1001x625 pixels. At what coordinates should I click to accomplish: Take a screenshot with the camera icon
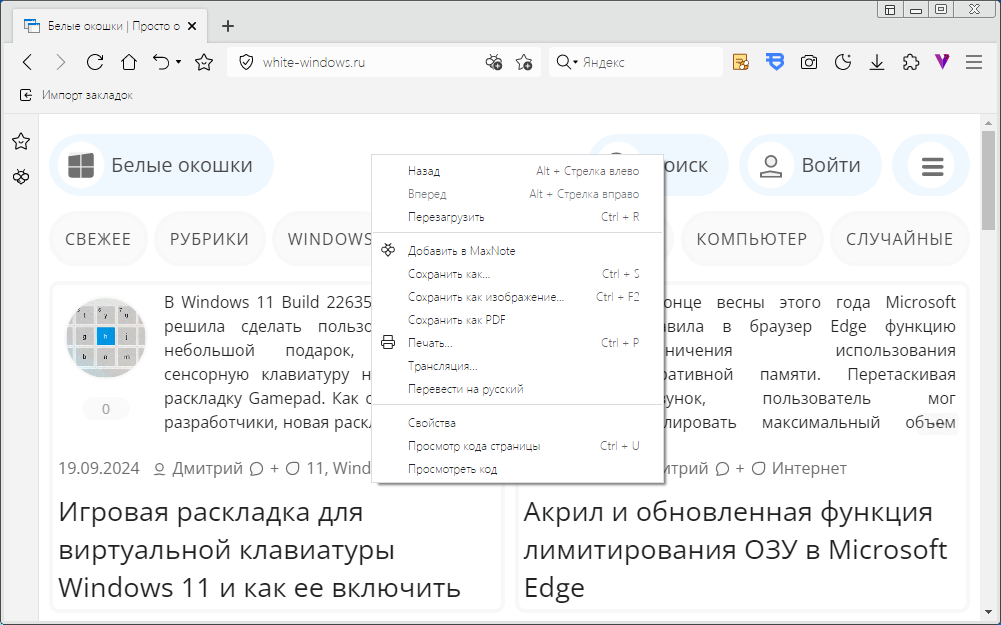coord(809,62)
